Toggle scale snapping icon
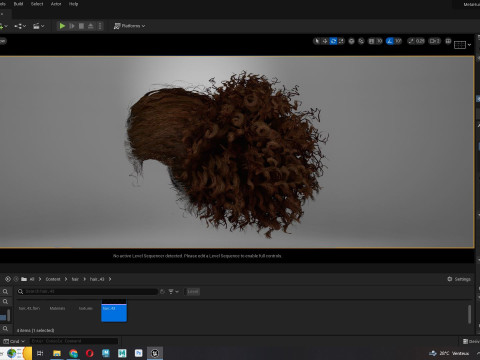 pos(411,41)
